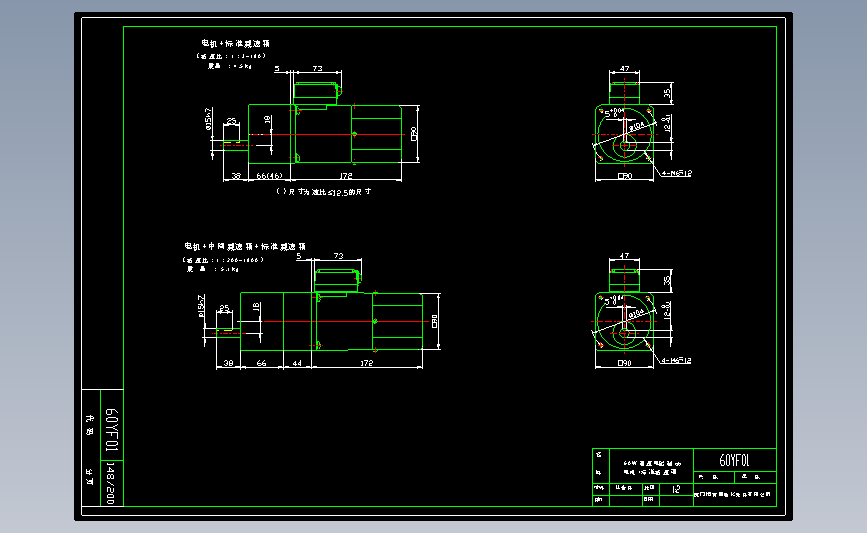The width and height of the screenshot is (867, 533).
Task: Click the 73 dimension on lower side view
Action: click(x=338, y=256)
